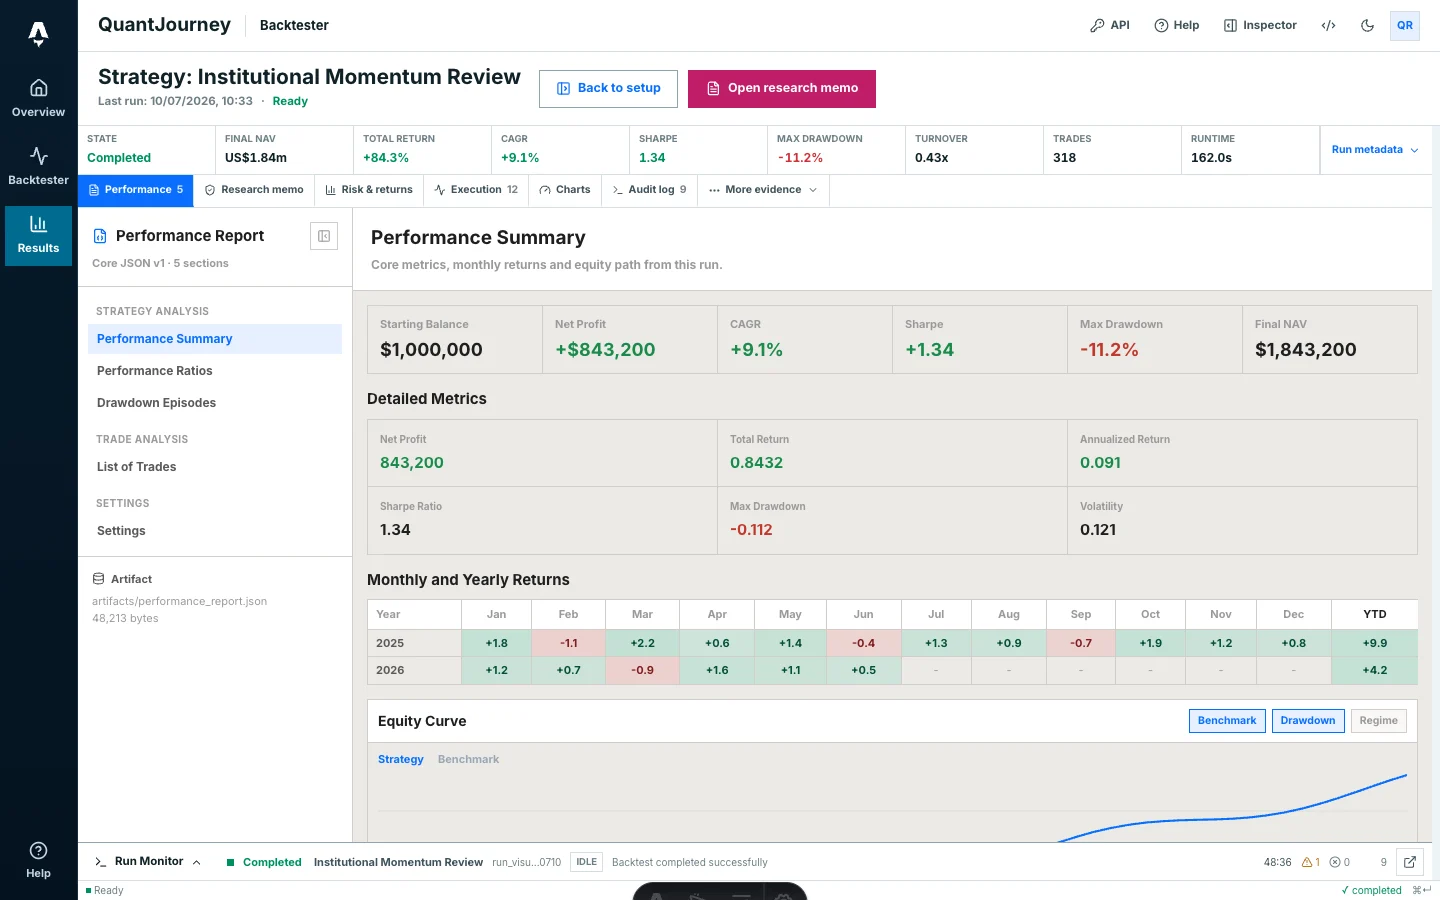
Task: Open the Audit log tab
Action: (x=650, y=190)
